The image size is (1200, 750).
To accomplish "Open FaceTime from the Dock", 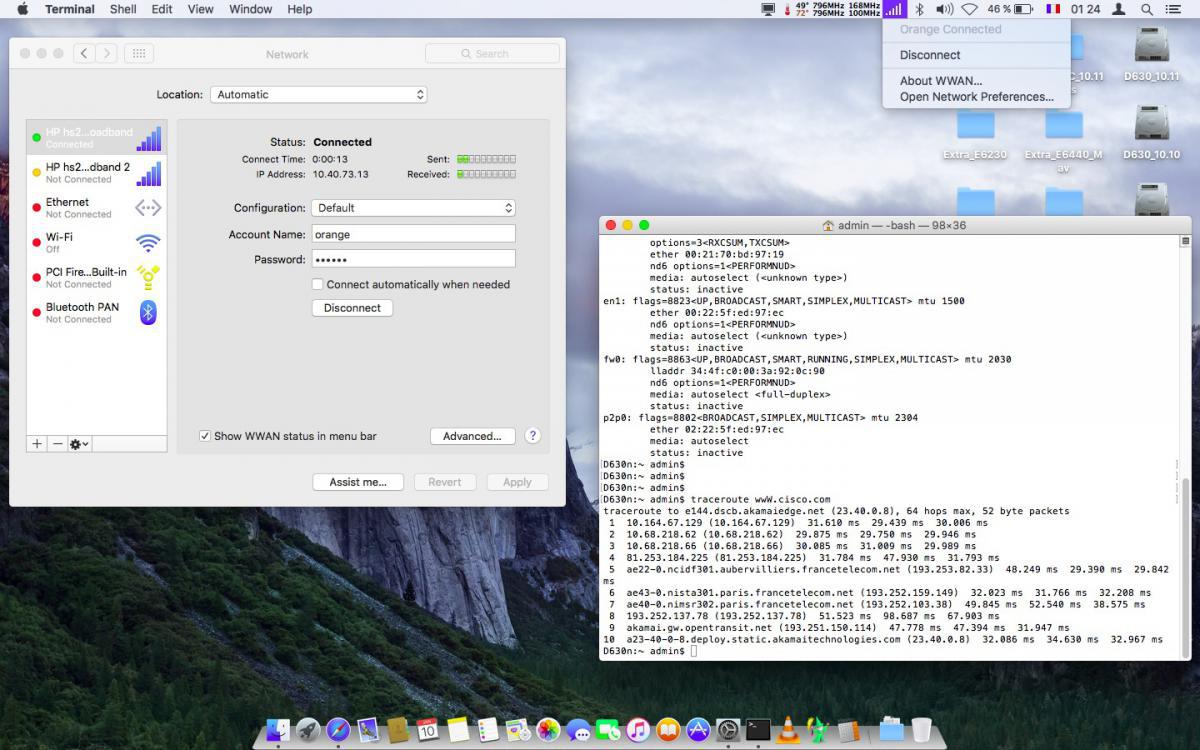I will coord(608,729).
